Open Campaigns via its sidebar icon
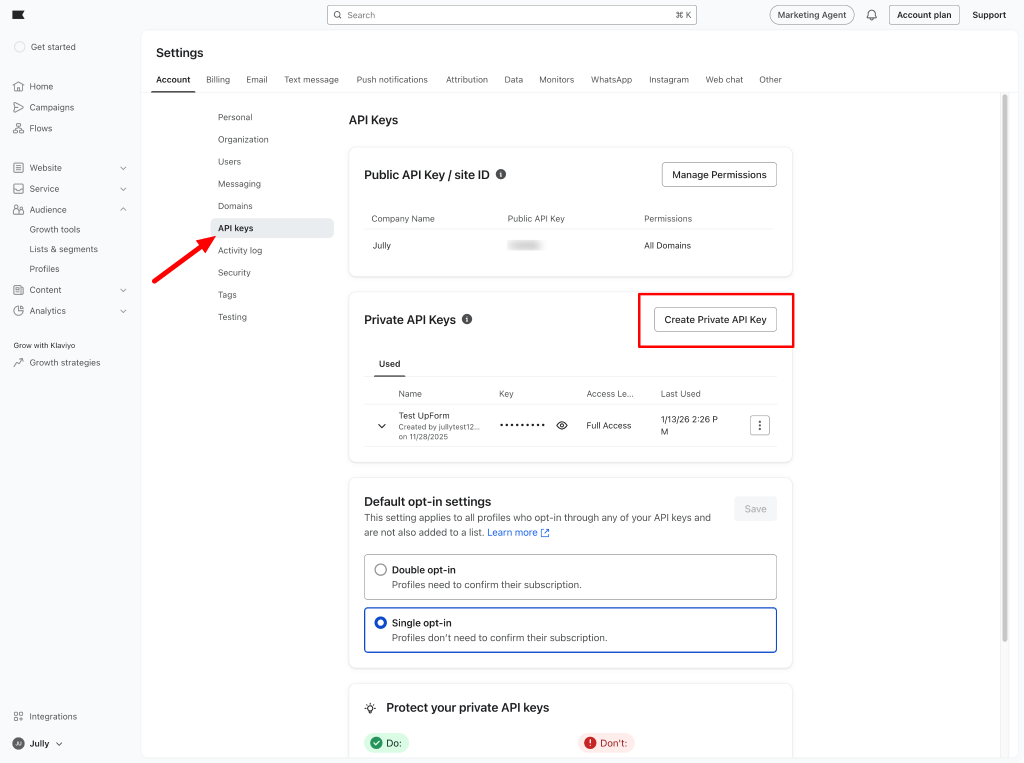This screenshot has height=763, width=1024. click(18, 107)
